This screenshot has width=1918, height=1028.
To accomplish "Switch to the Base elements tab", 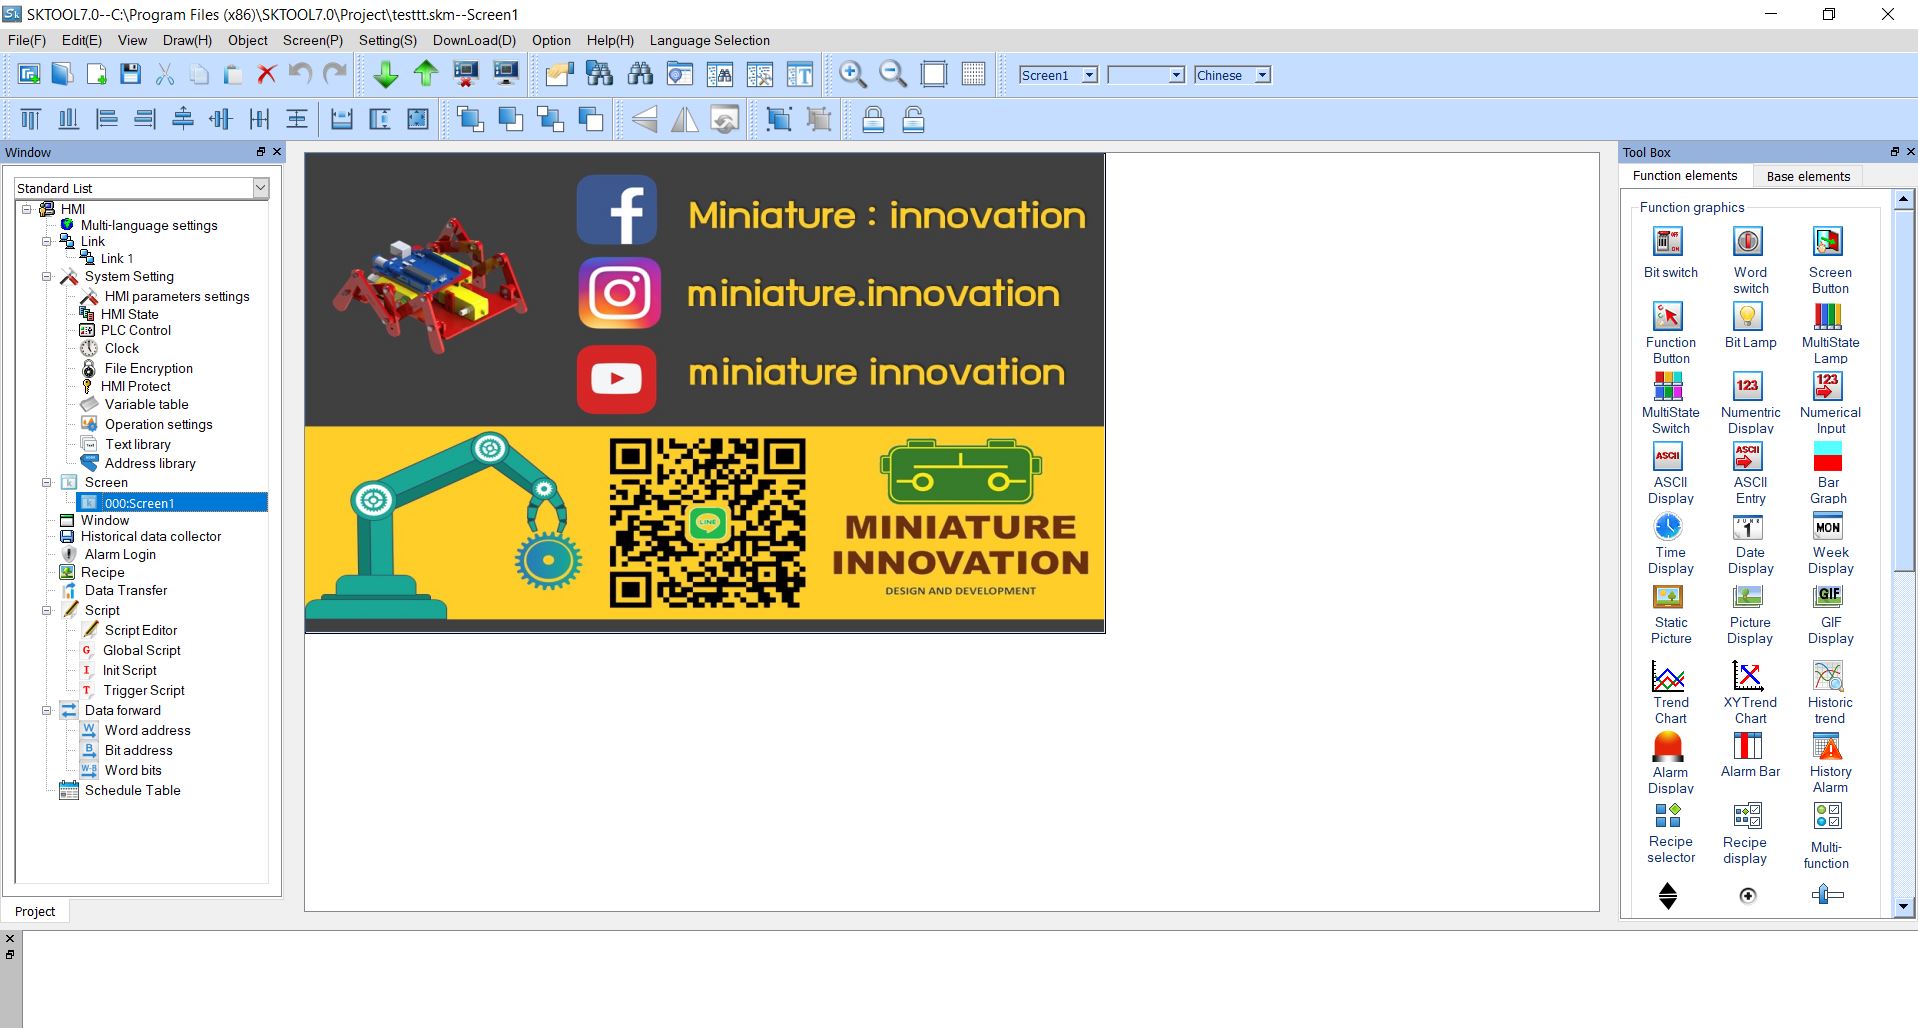I will click(x=1807, y=176).
